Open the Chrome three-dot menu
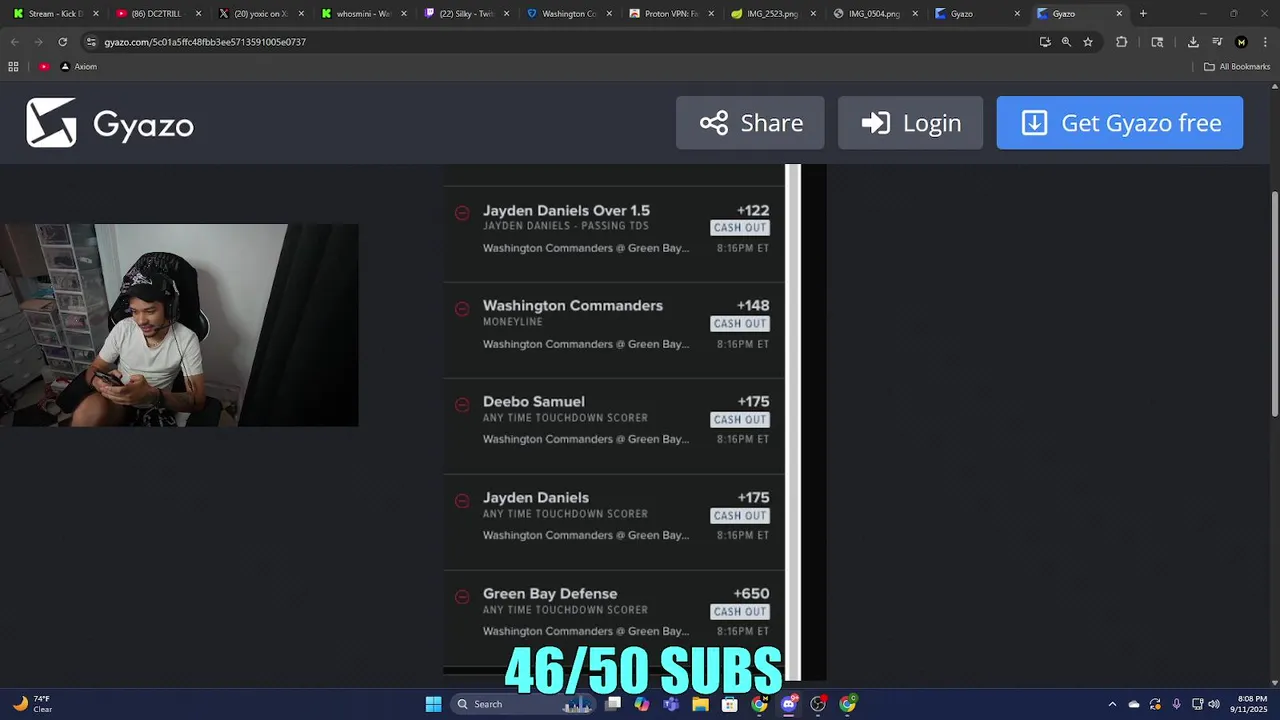1280x720 pixels. click(1265, 42)
